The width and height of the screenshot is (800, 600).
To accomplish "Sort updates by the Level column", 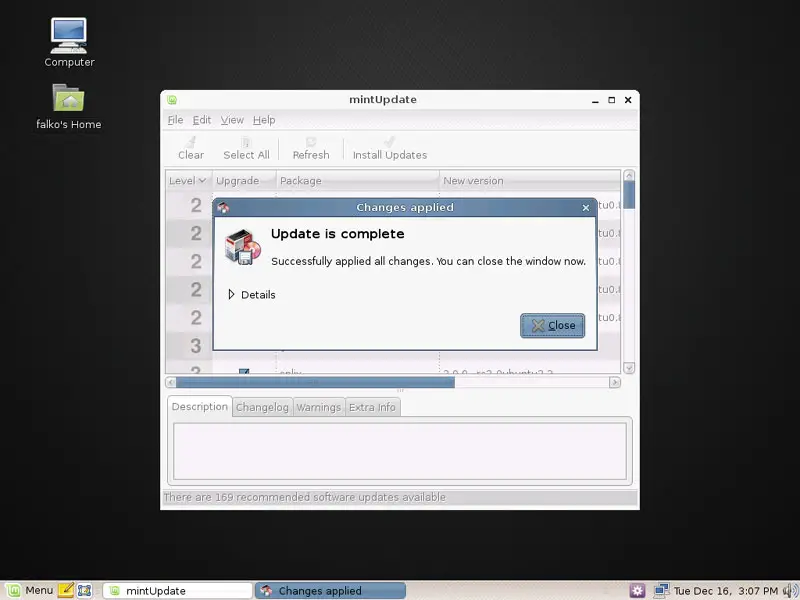I will tap(188, 181).
